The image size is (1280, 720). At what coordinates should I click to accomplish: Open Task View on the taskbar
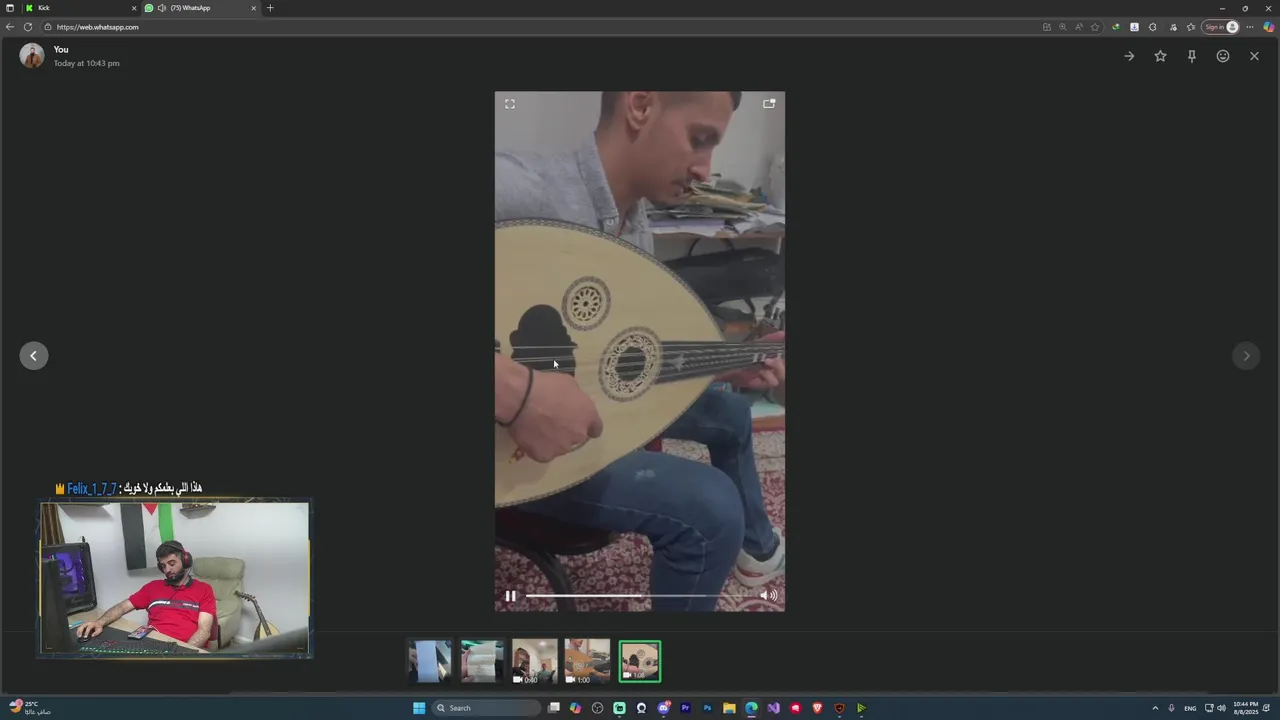click(x=553, y=708)
